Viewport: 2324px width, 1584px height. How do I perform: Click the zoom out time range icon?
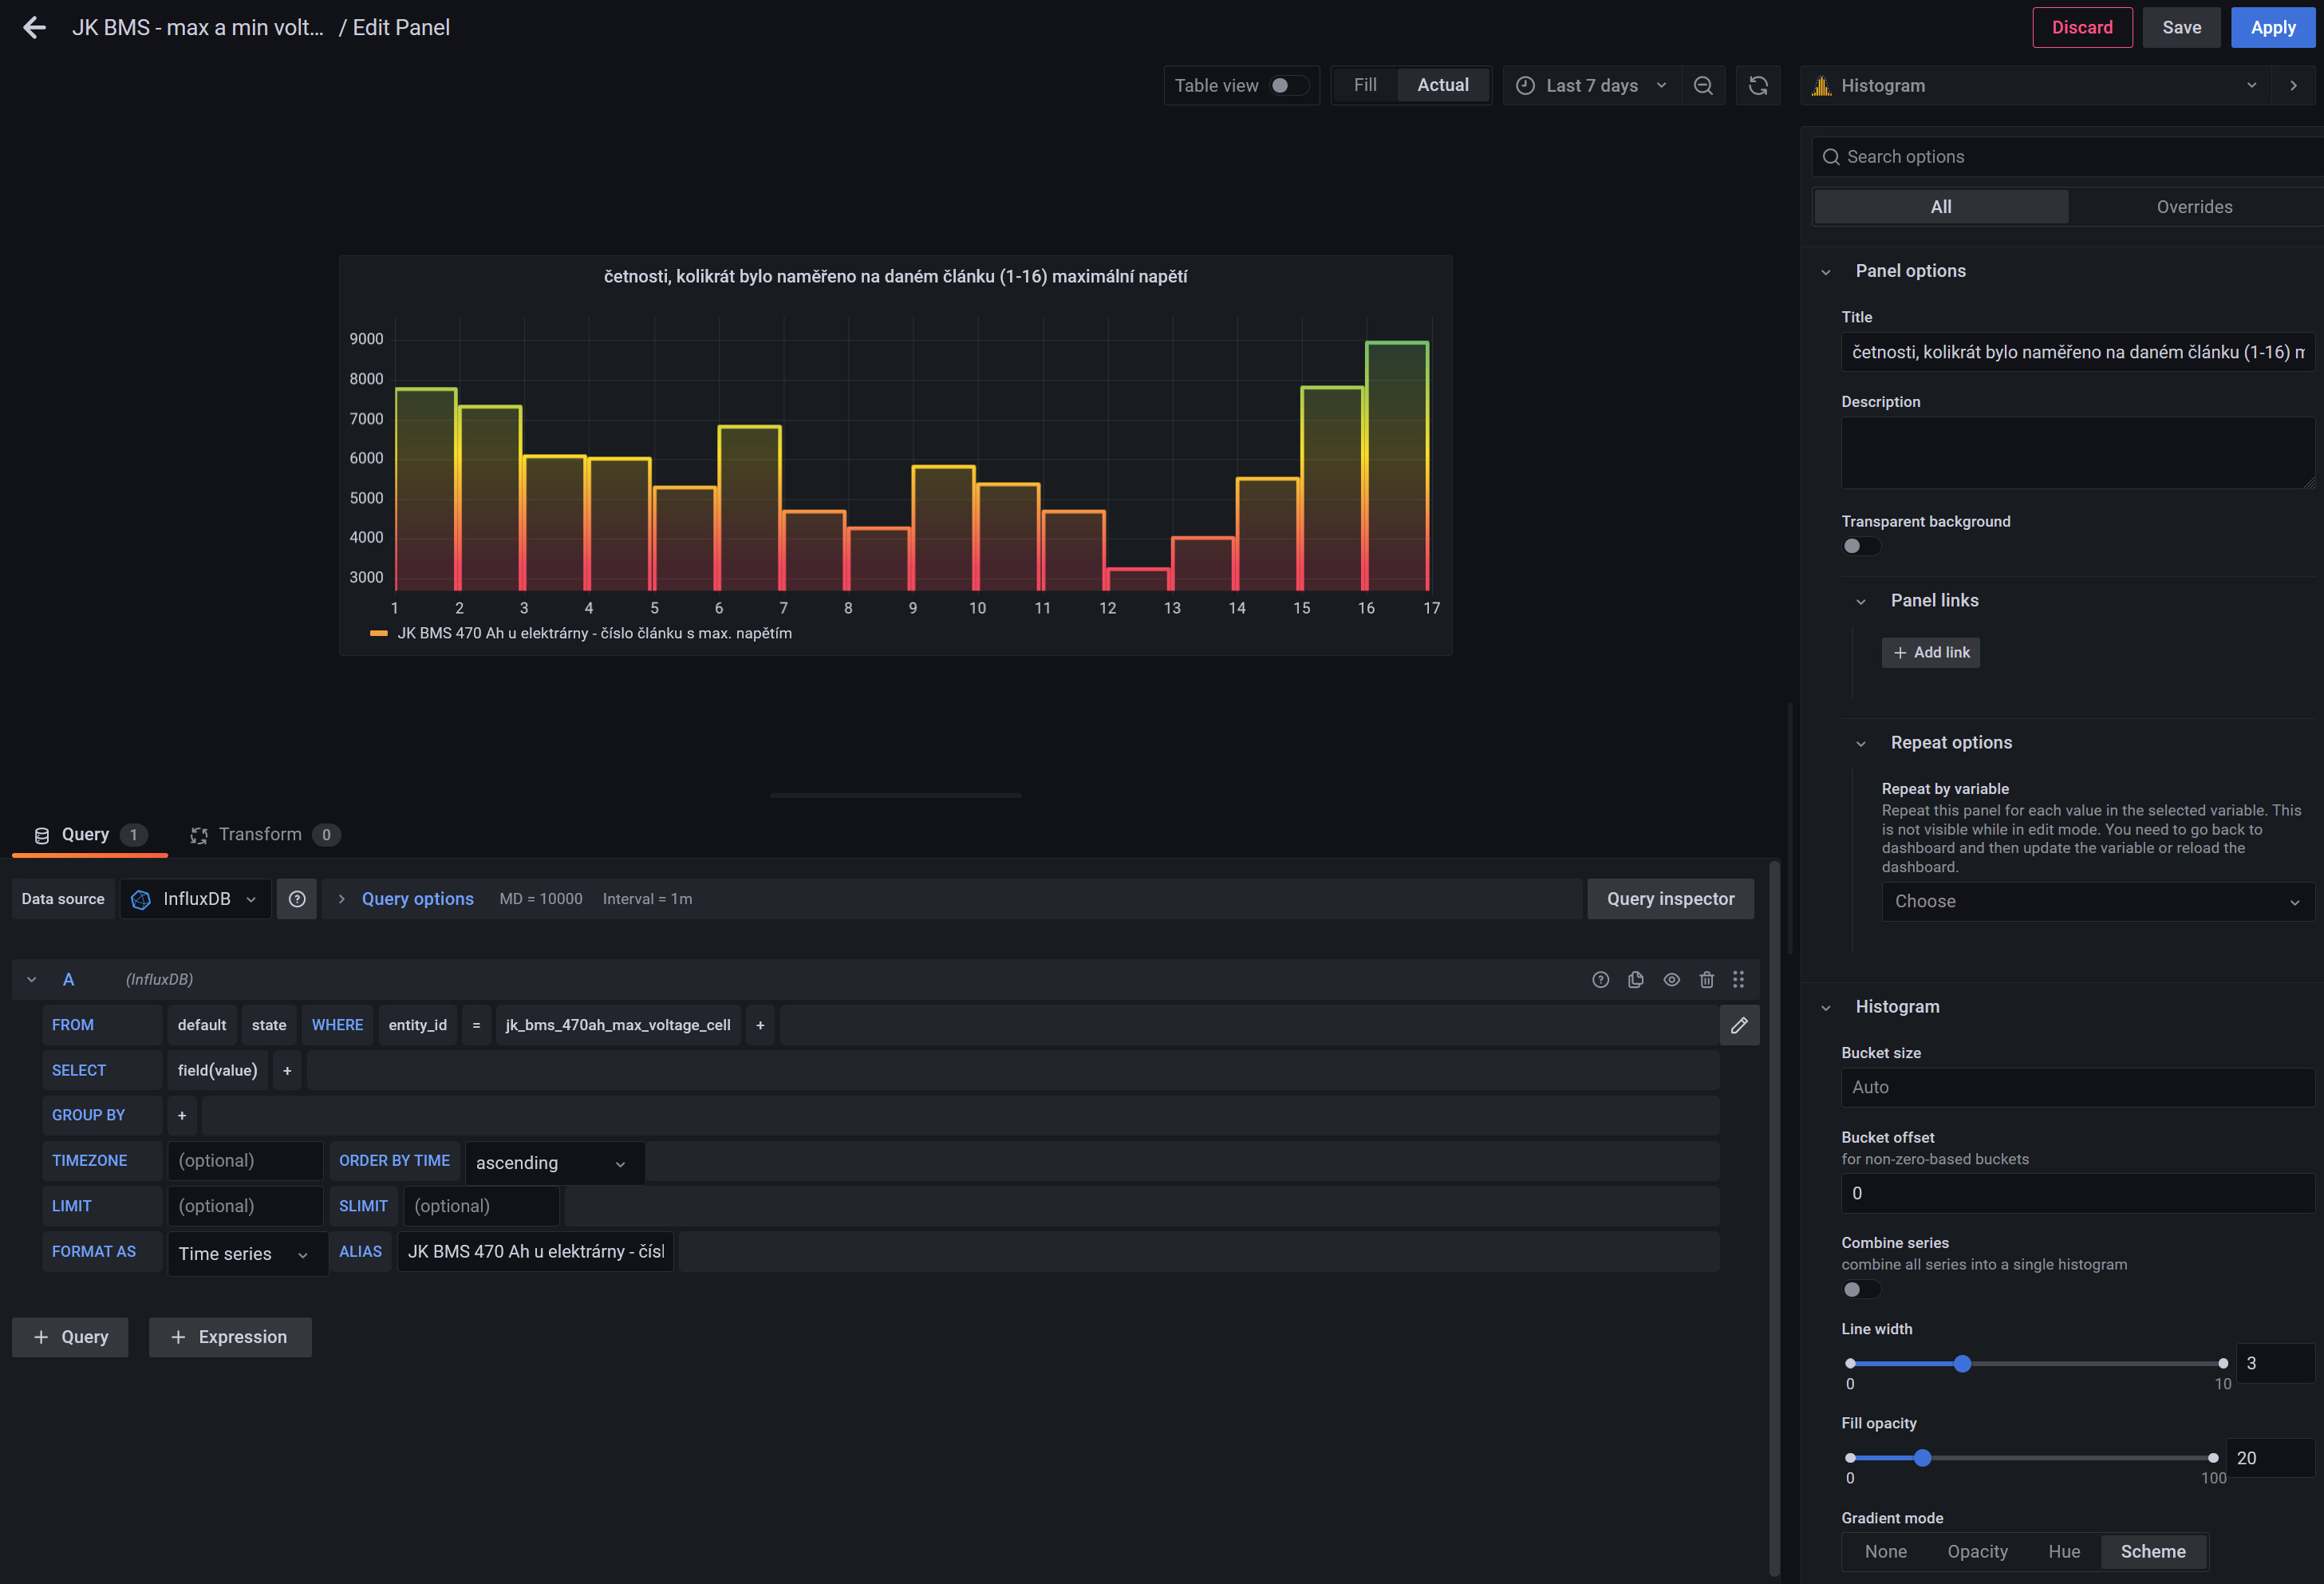(1703, 86)
